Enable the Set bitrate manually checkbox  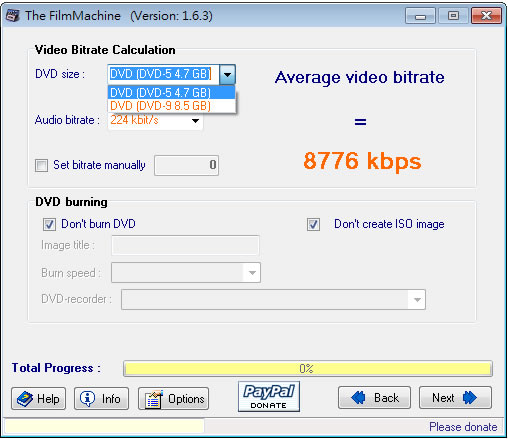(41, 165)
